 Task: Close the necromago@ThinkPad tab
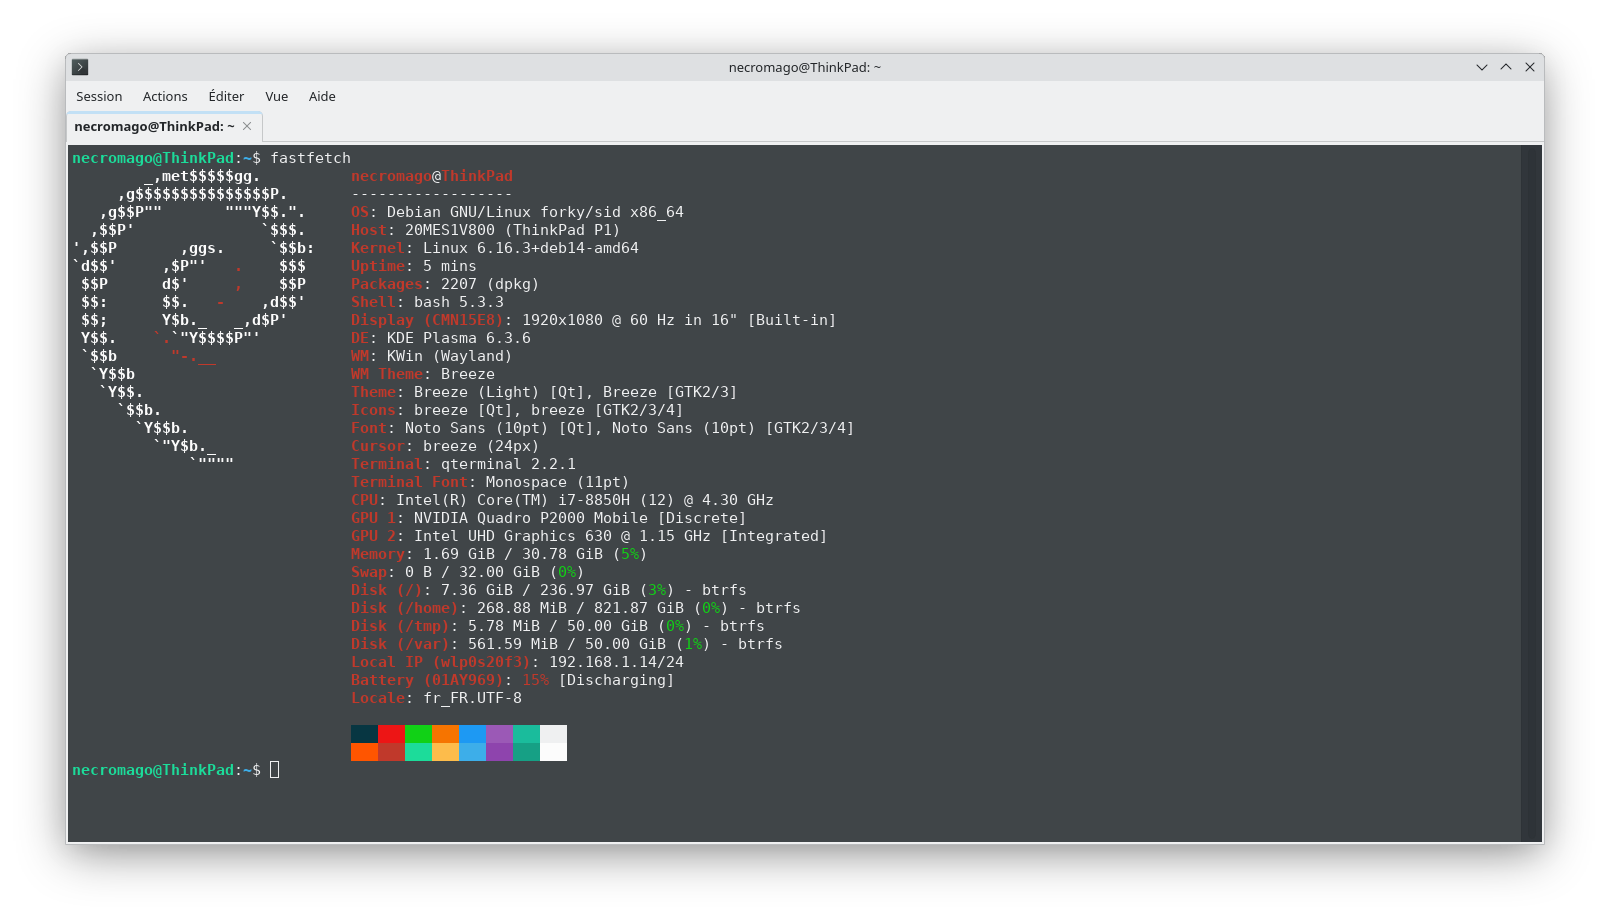coord(247,126)
